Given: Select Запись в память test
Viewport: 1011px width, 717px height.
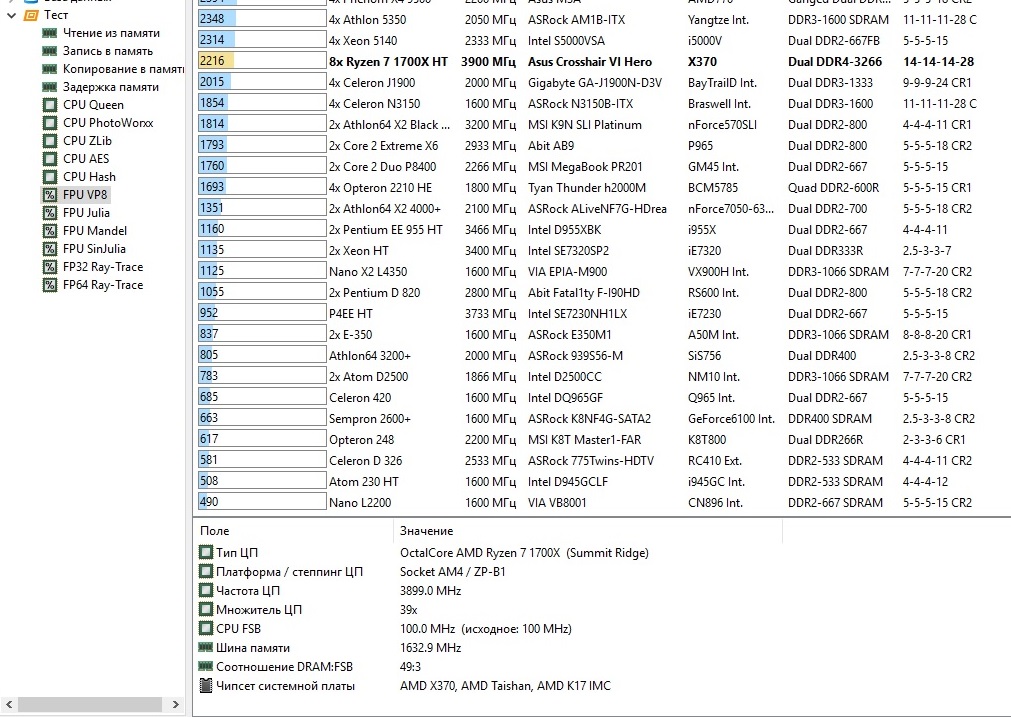Looking at the screenshot, I should (x=108, y=51).
